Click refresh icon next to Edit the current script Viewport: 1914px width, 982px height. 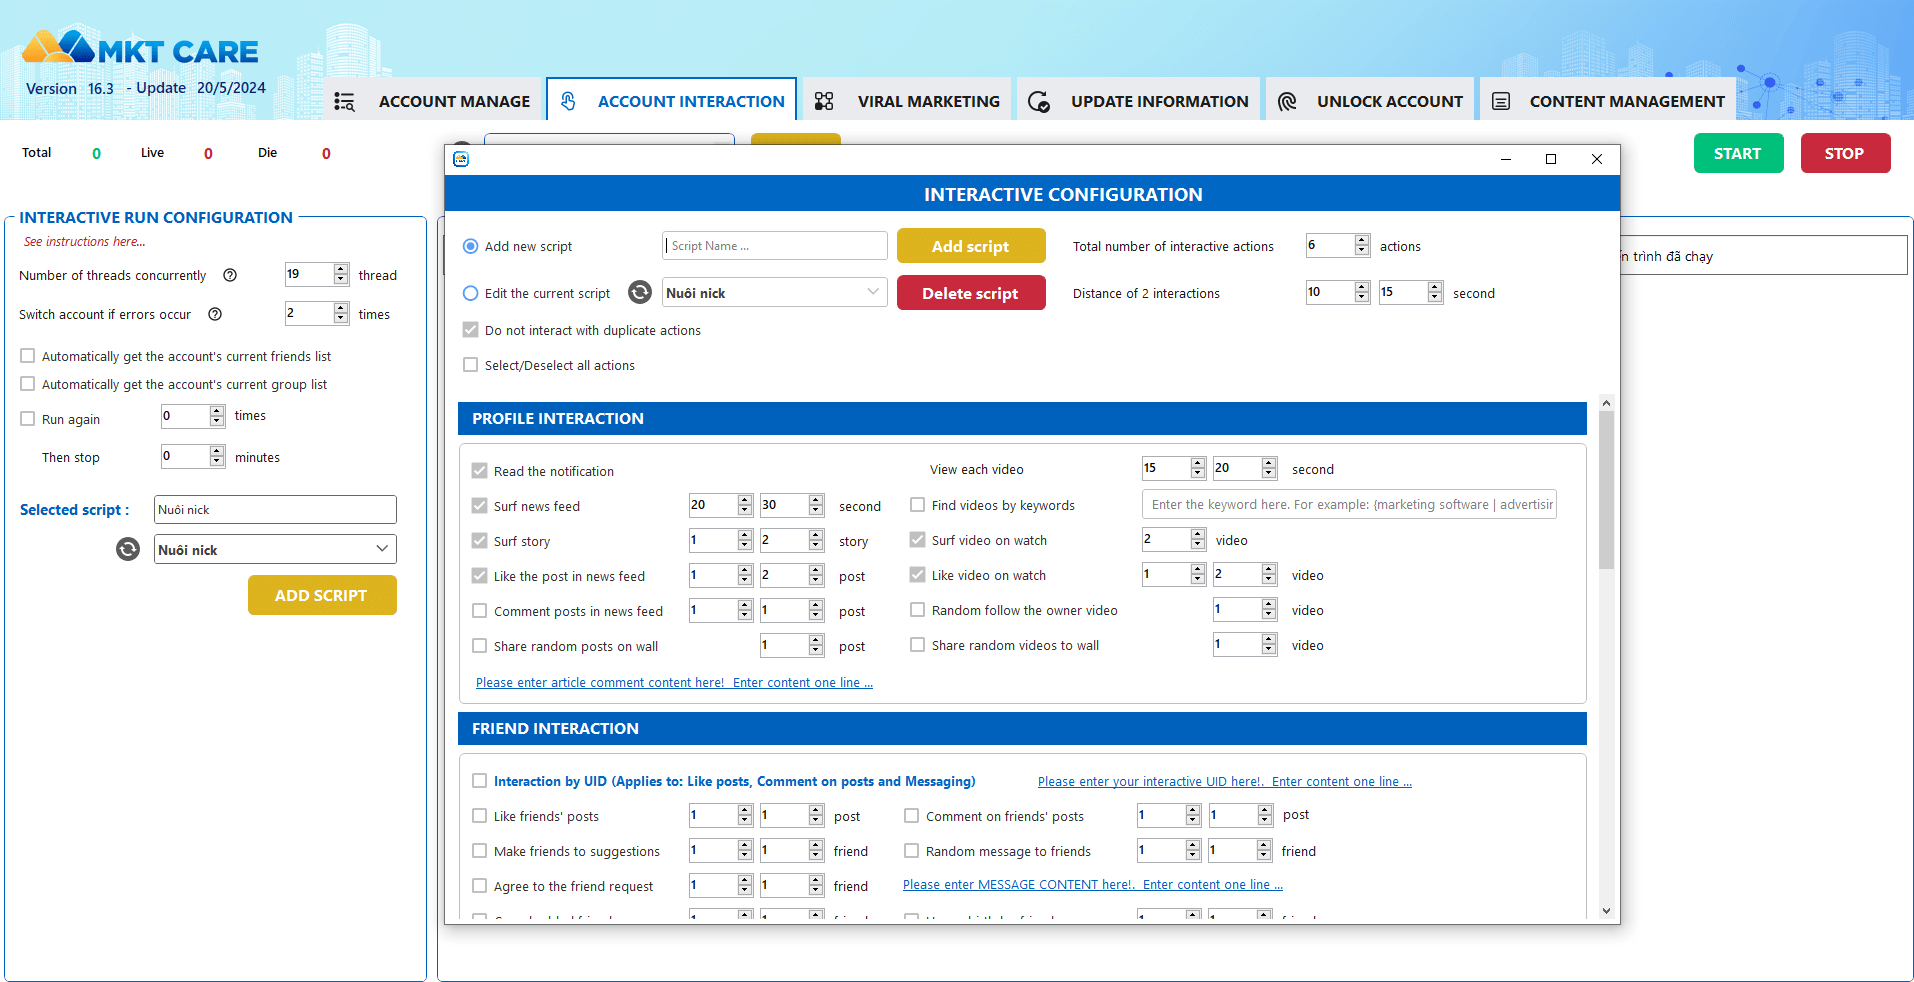[640, 293]
